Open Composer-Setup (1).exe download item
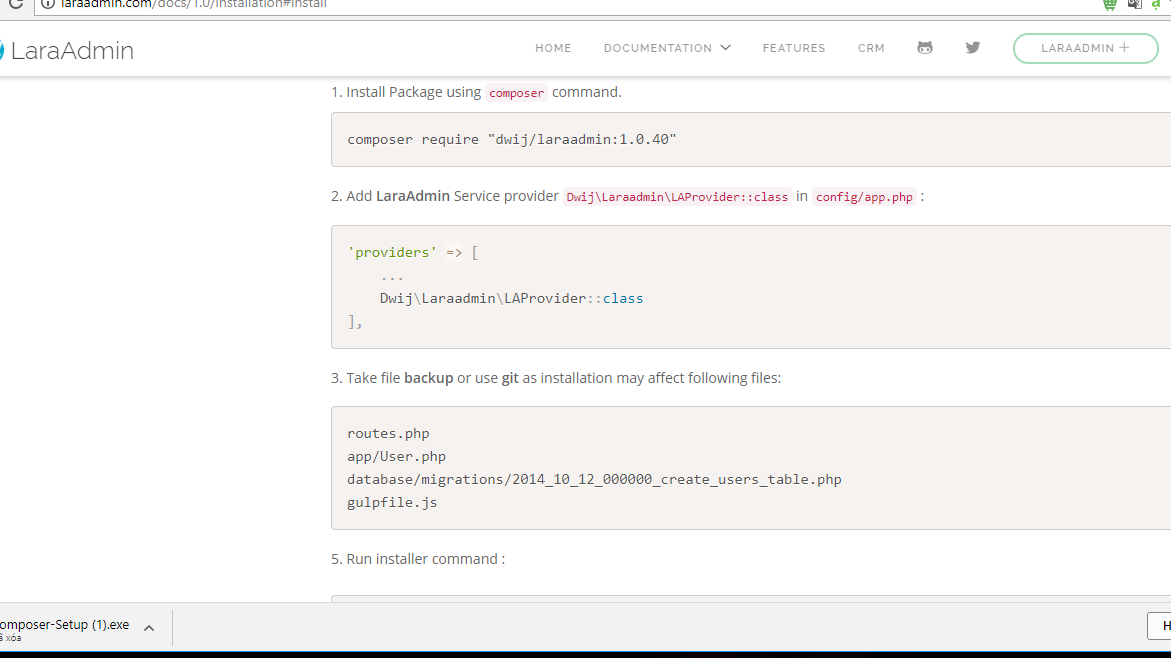The width and height of the screenshot is (1171, 658). pyautogui.click(x=64, y=625)
